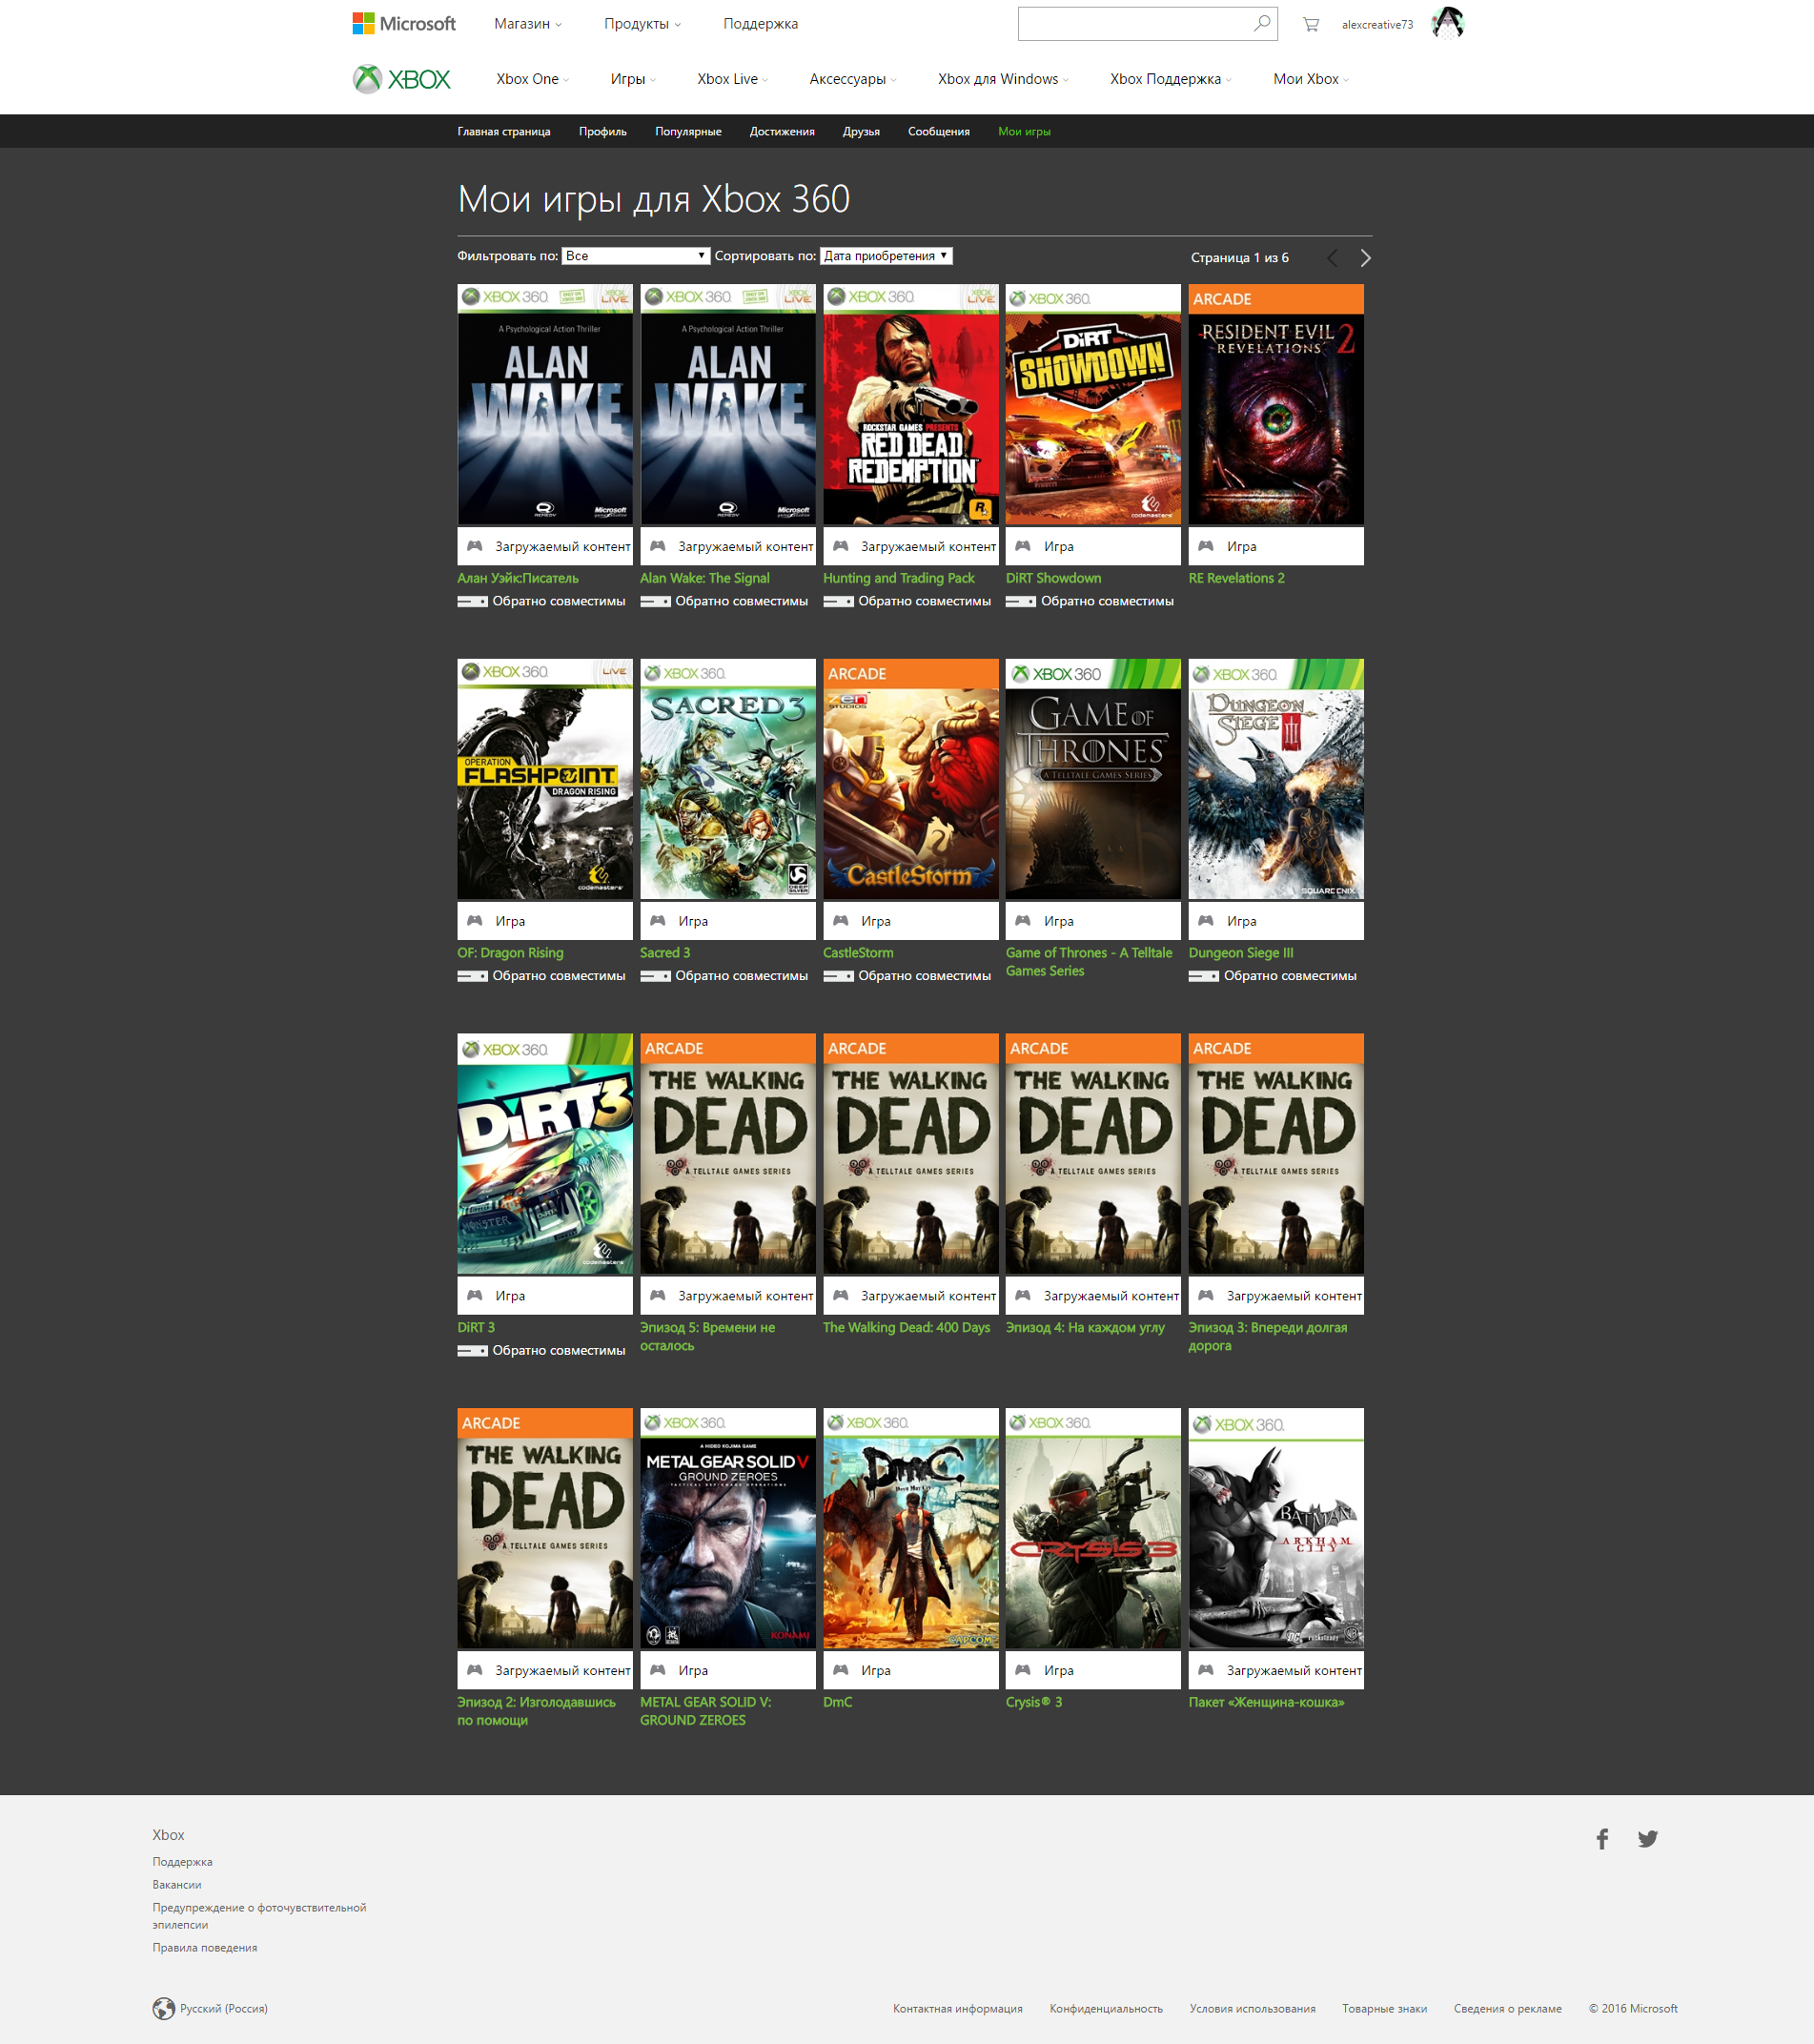Expand the Аксессуары menu

852,79
